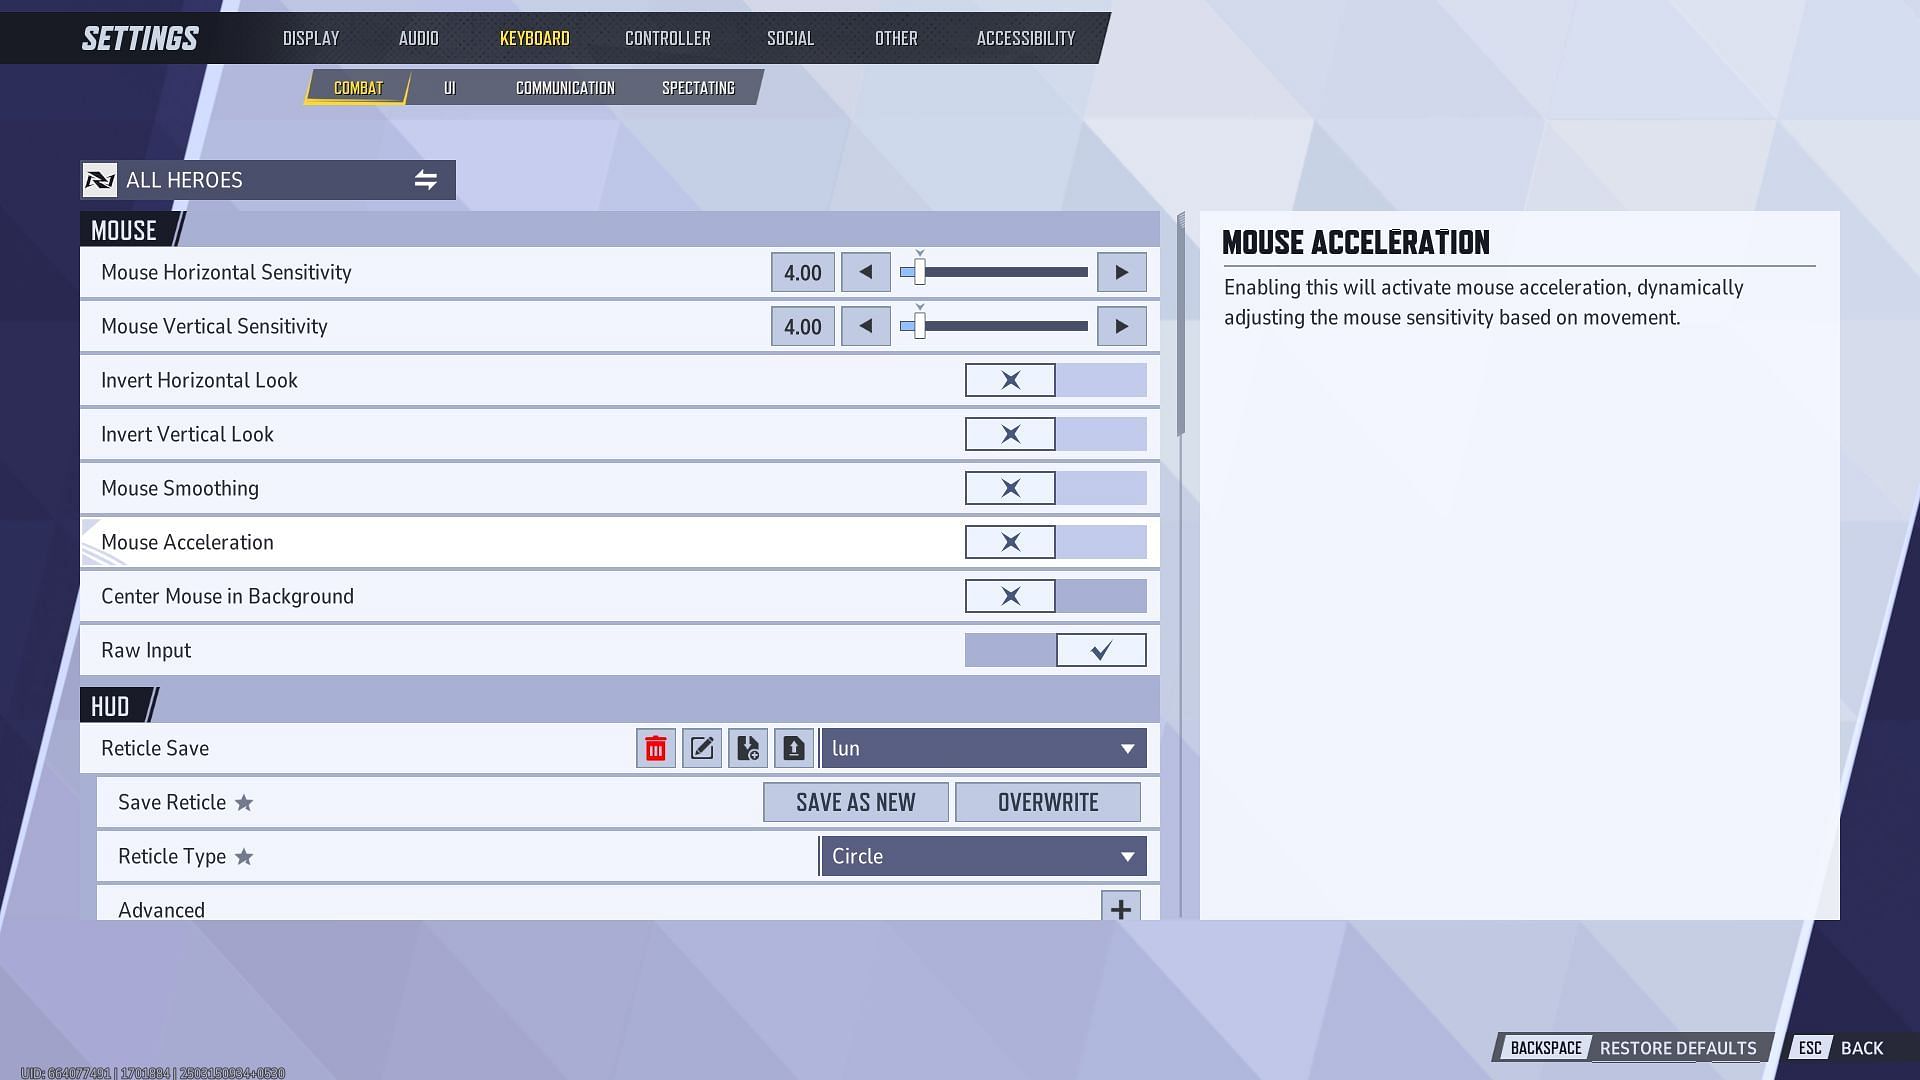
Task: Click the edit reticle icon
Action: pyautogui.click(x=702, y=748)
